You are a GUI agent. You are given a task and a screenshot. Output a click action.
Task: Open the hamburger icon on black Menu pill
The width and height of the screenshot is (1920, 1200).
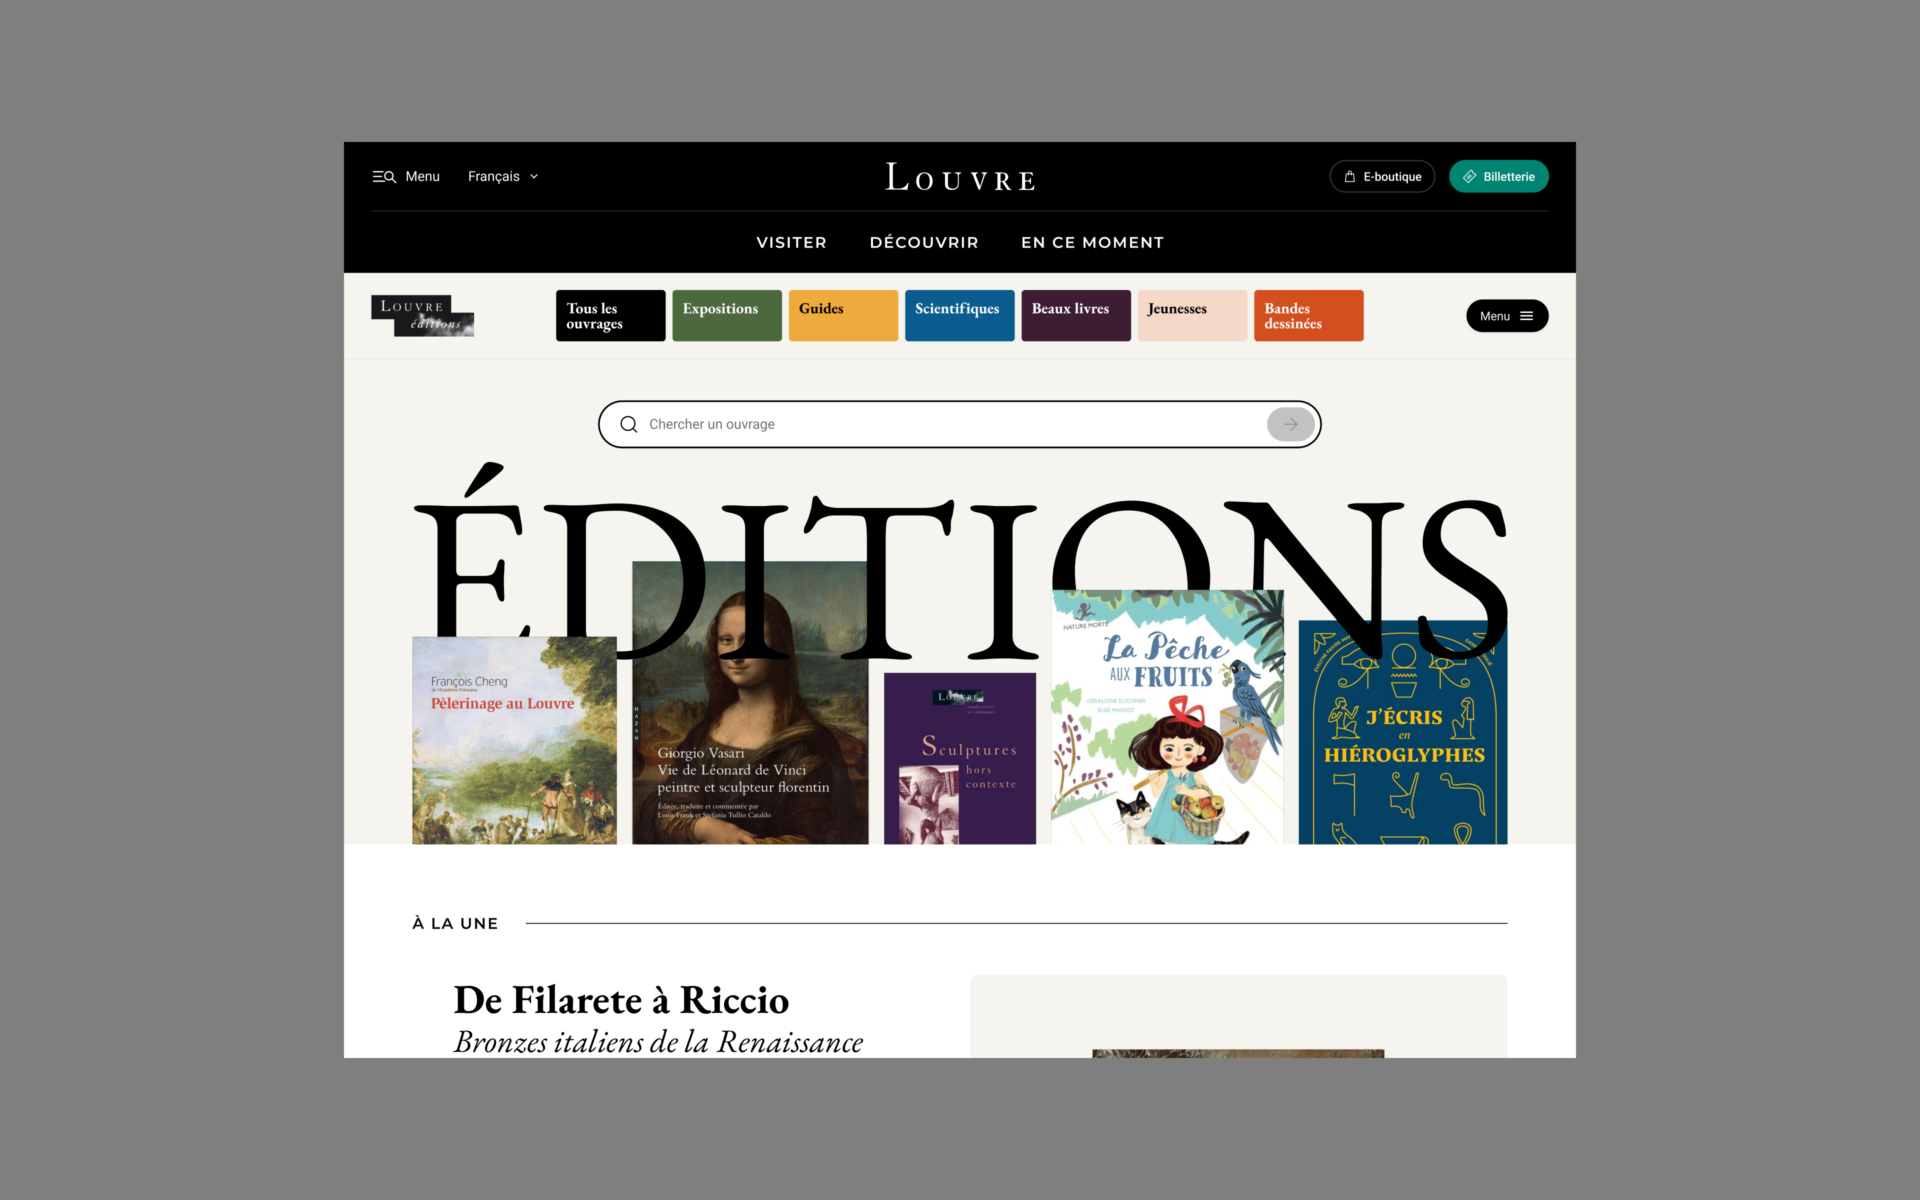coord(1526,316)
